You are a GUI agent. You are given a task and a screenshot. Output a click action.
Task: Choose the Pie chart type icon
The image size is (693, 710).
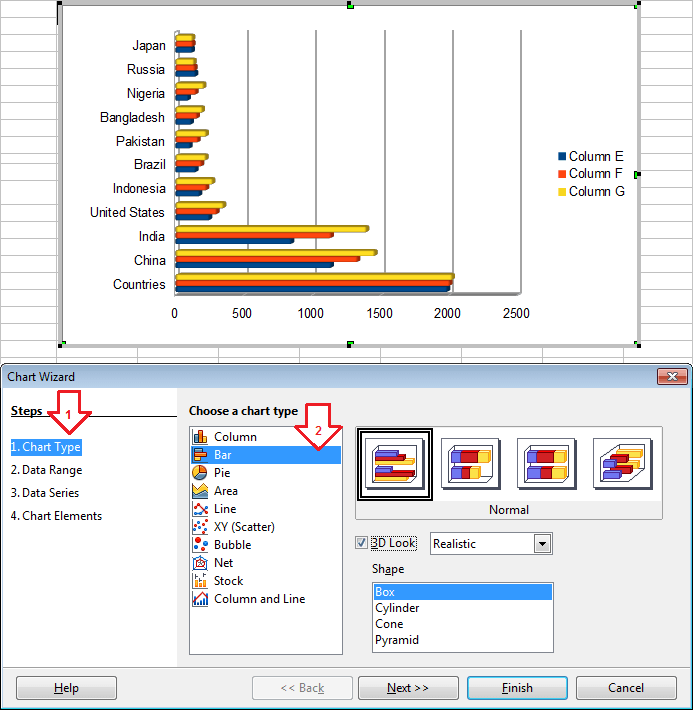(x=200, y=473)
